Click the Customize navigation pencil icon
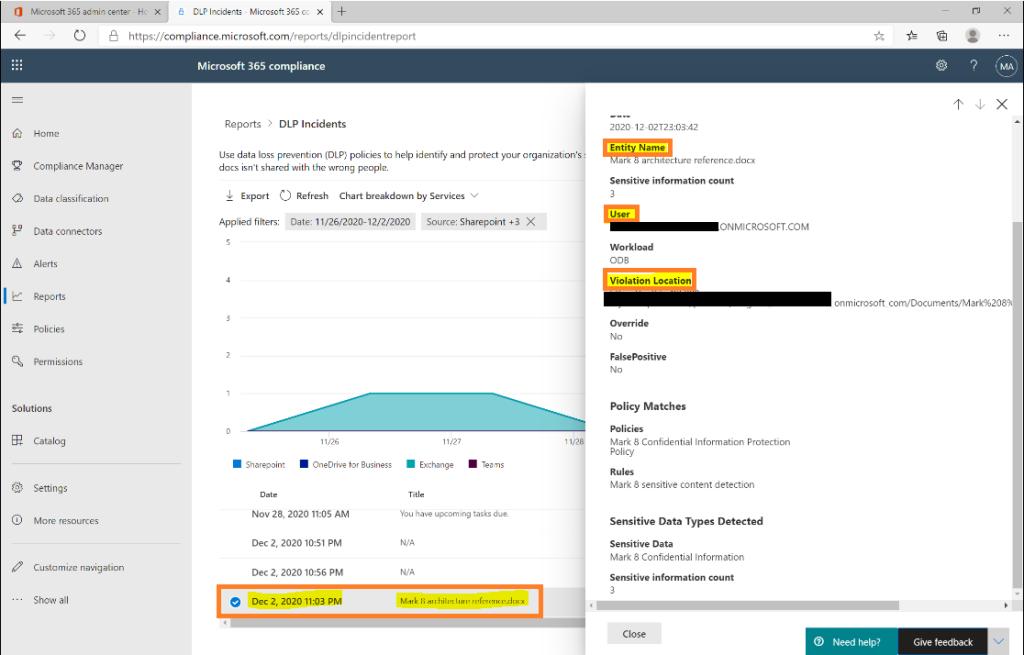 [18, 567]
